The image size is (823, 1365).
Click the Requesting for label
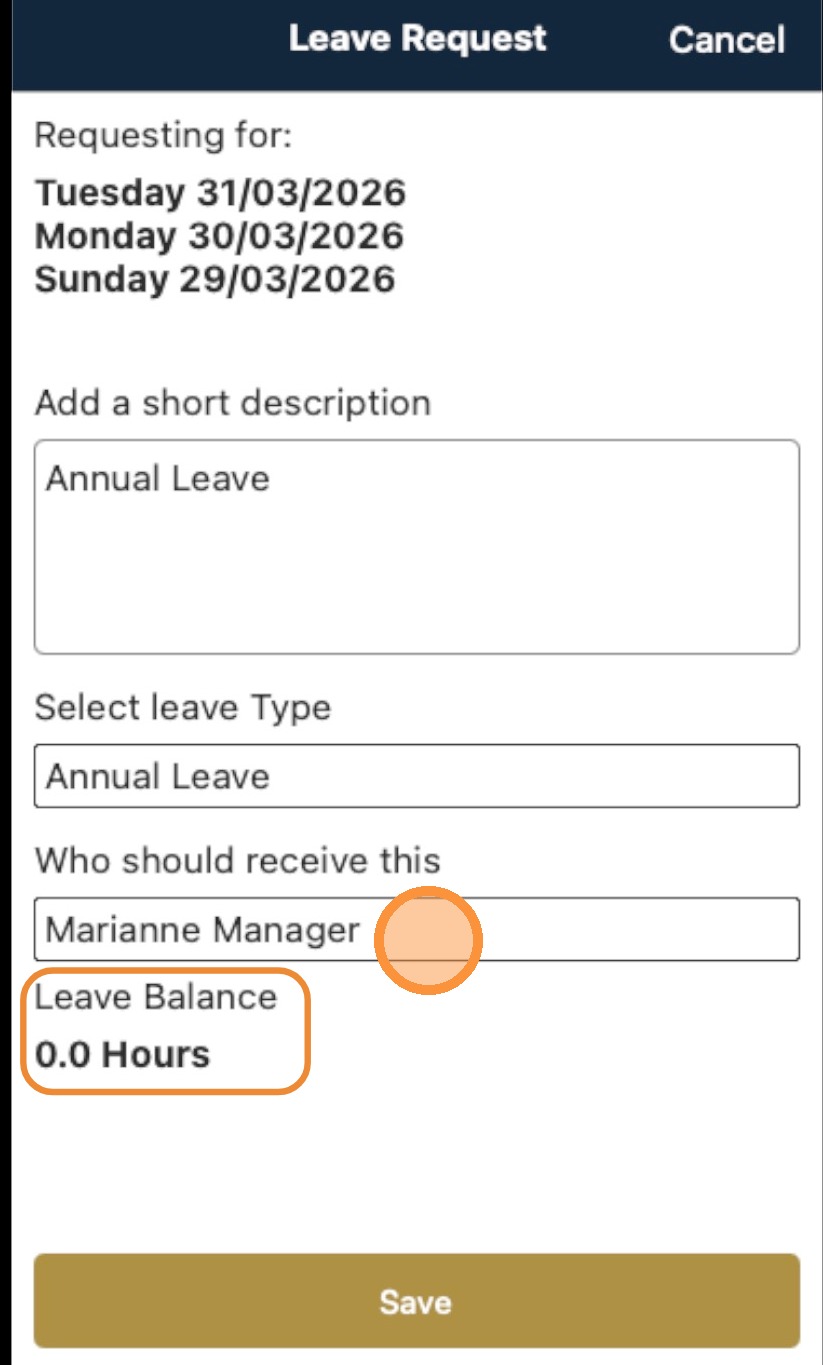pos(163,135)
